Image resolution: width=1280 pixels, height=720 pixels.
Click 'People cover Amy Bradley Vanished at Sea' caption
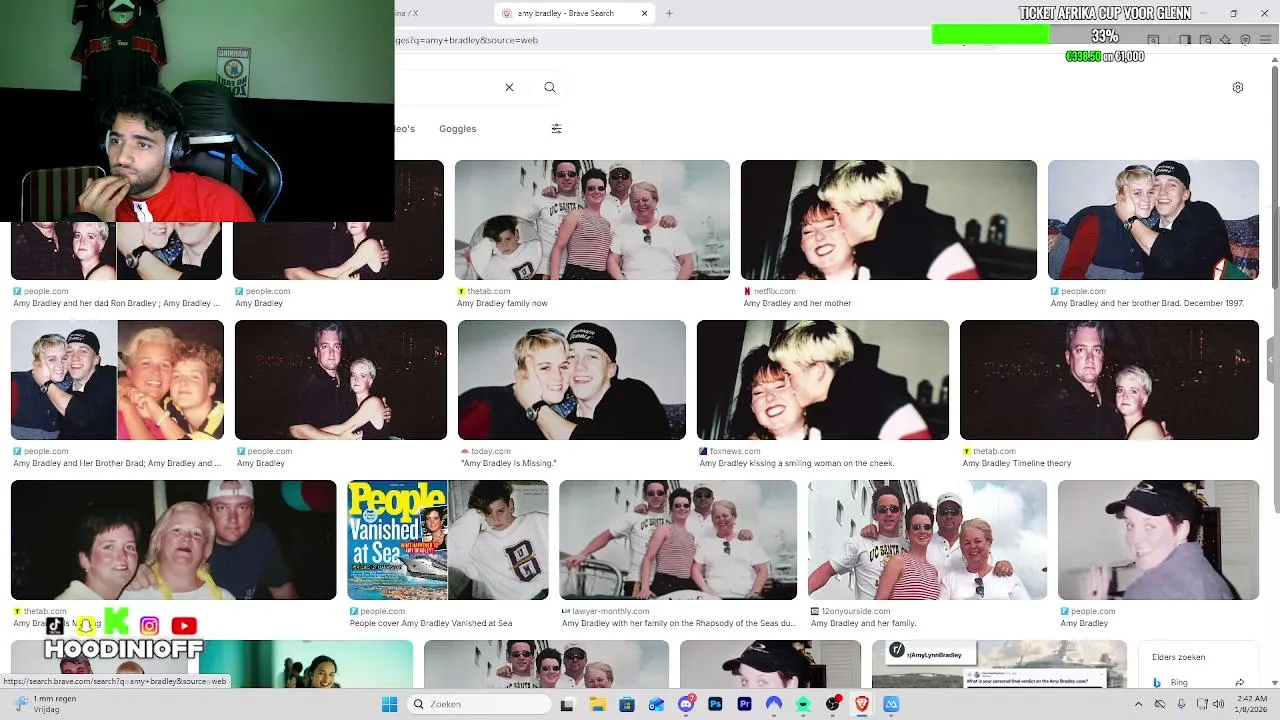pyautogui.click(x=431, y=623)
